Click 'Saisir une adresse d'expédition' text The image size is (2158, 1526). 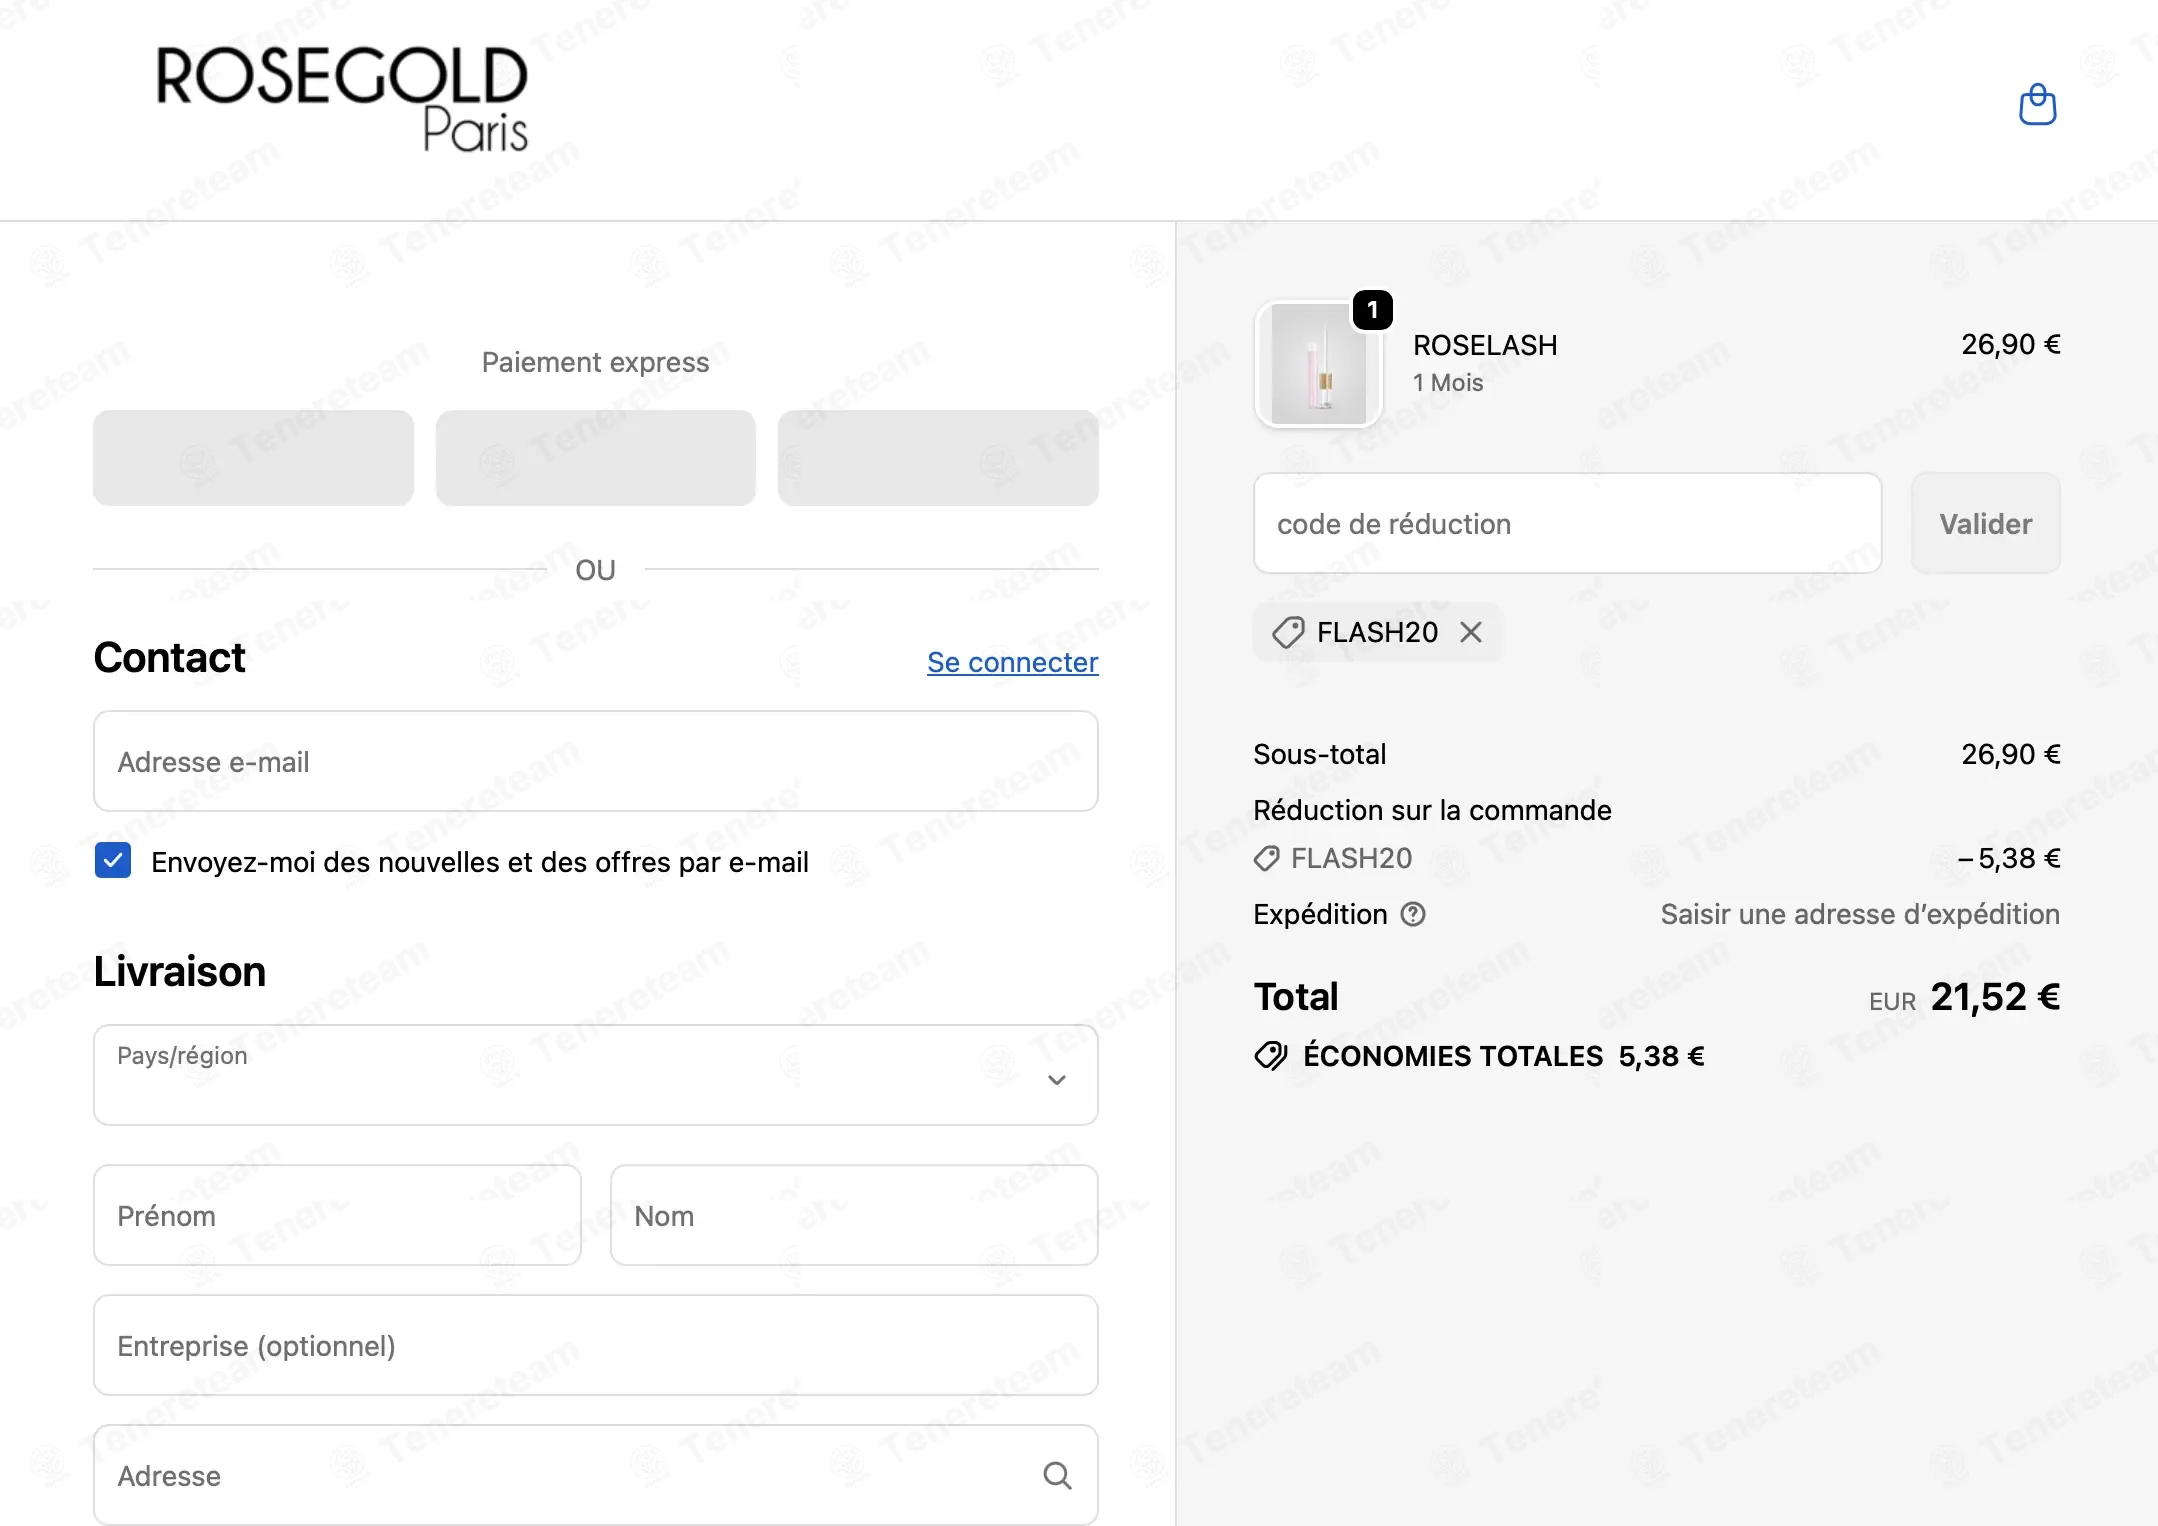pyautogui.click(x=1860, y=914)
